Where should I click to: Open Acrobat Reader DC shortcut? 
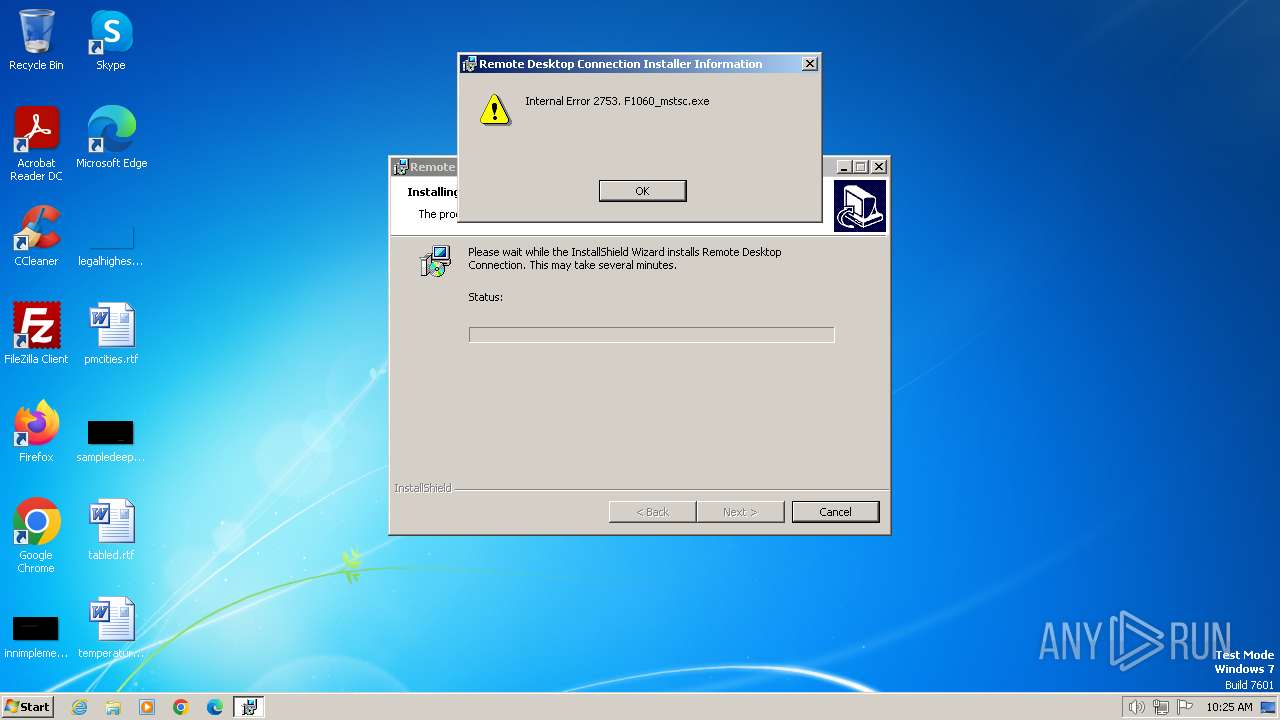(x=36, y=144)
